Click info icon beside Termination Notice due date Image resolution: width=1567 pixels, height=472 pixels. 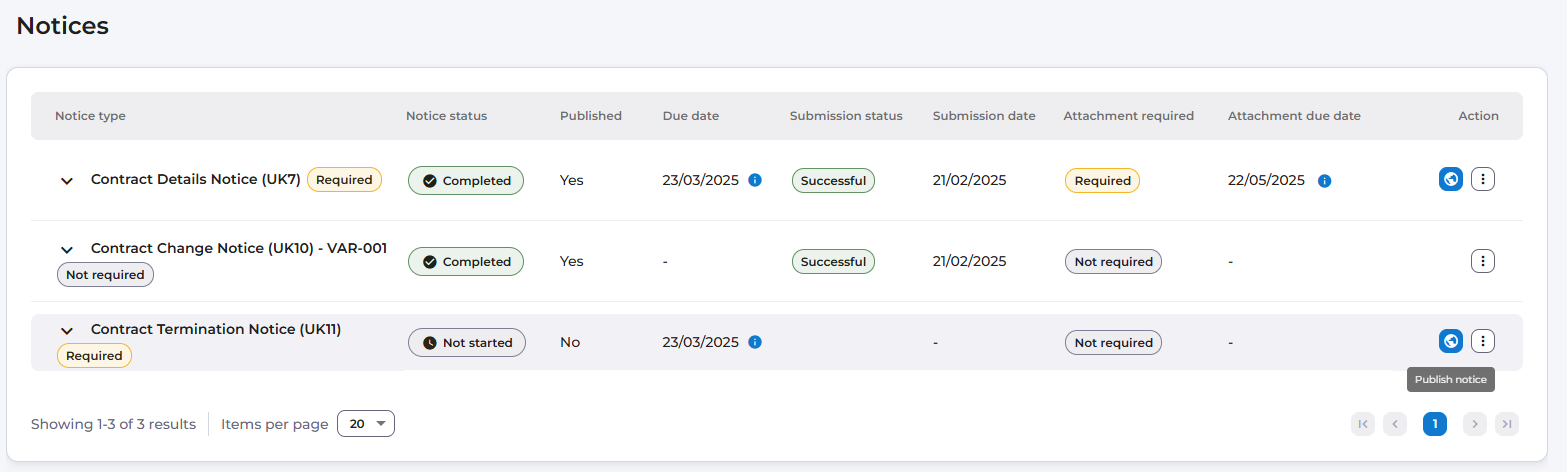pyautogui.click(x=755, y=342)
